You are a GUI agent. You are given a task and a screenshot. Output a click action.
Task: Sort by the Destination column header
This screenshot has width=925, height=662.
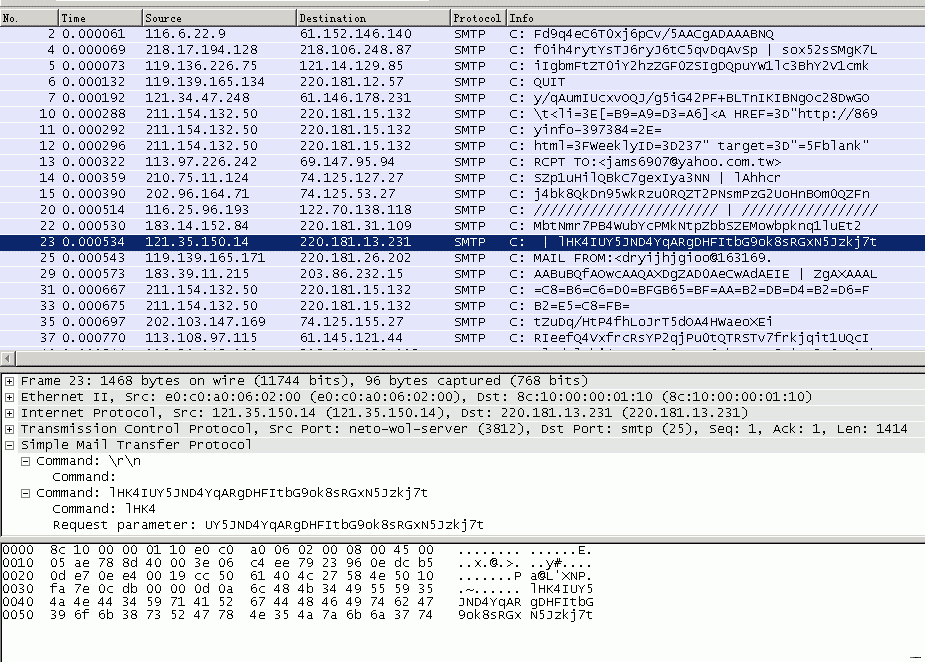371,18
